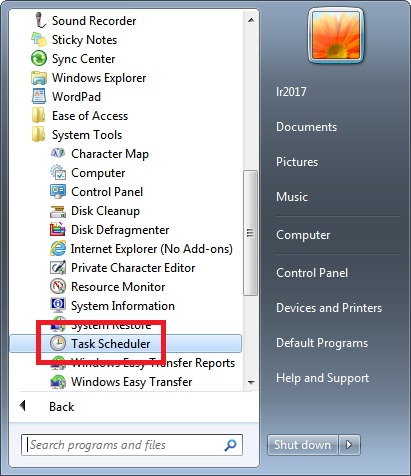Open Sticky Notes icon

coord(39,40)
